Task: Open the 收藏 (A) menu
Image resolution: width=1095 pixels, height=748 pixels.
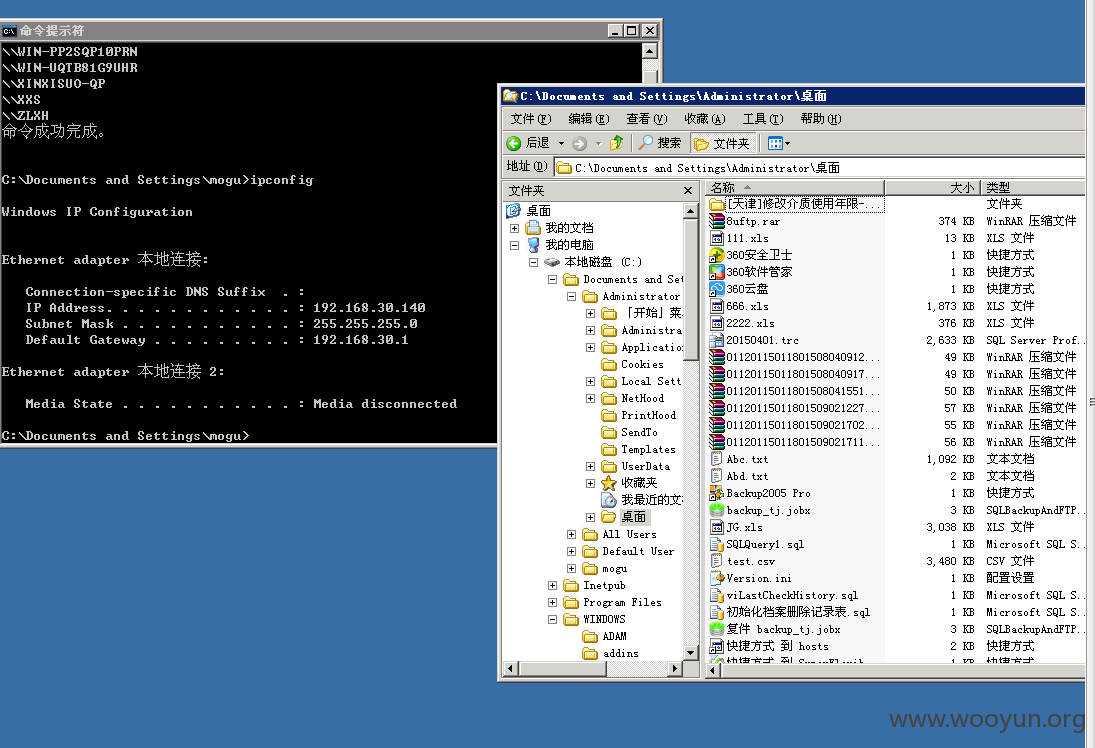Action: click(705, 119)
